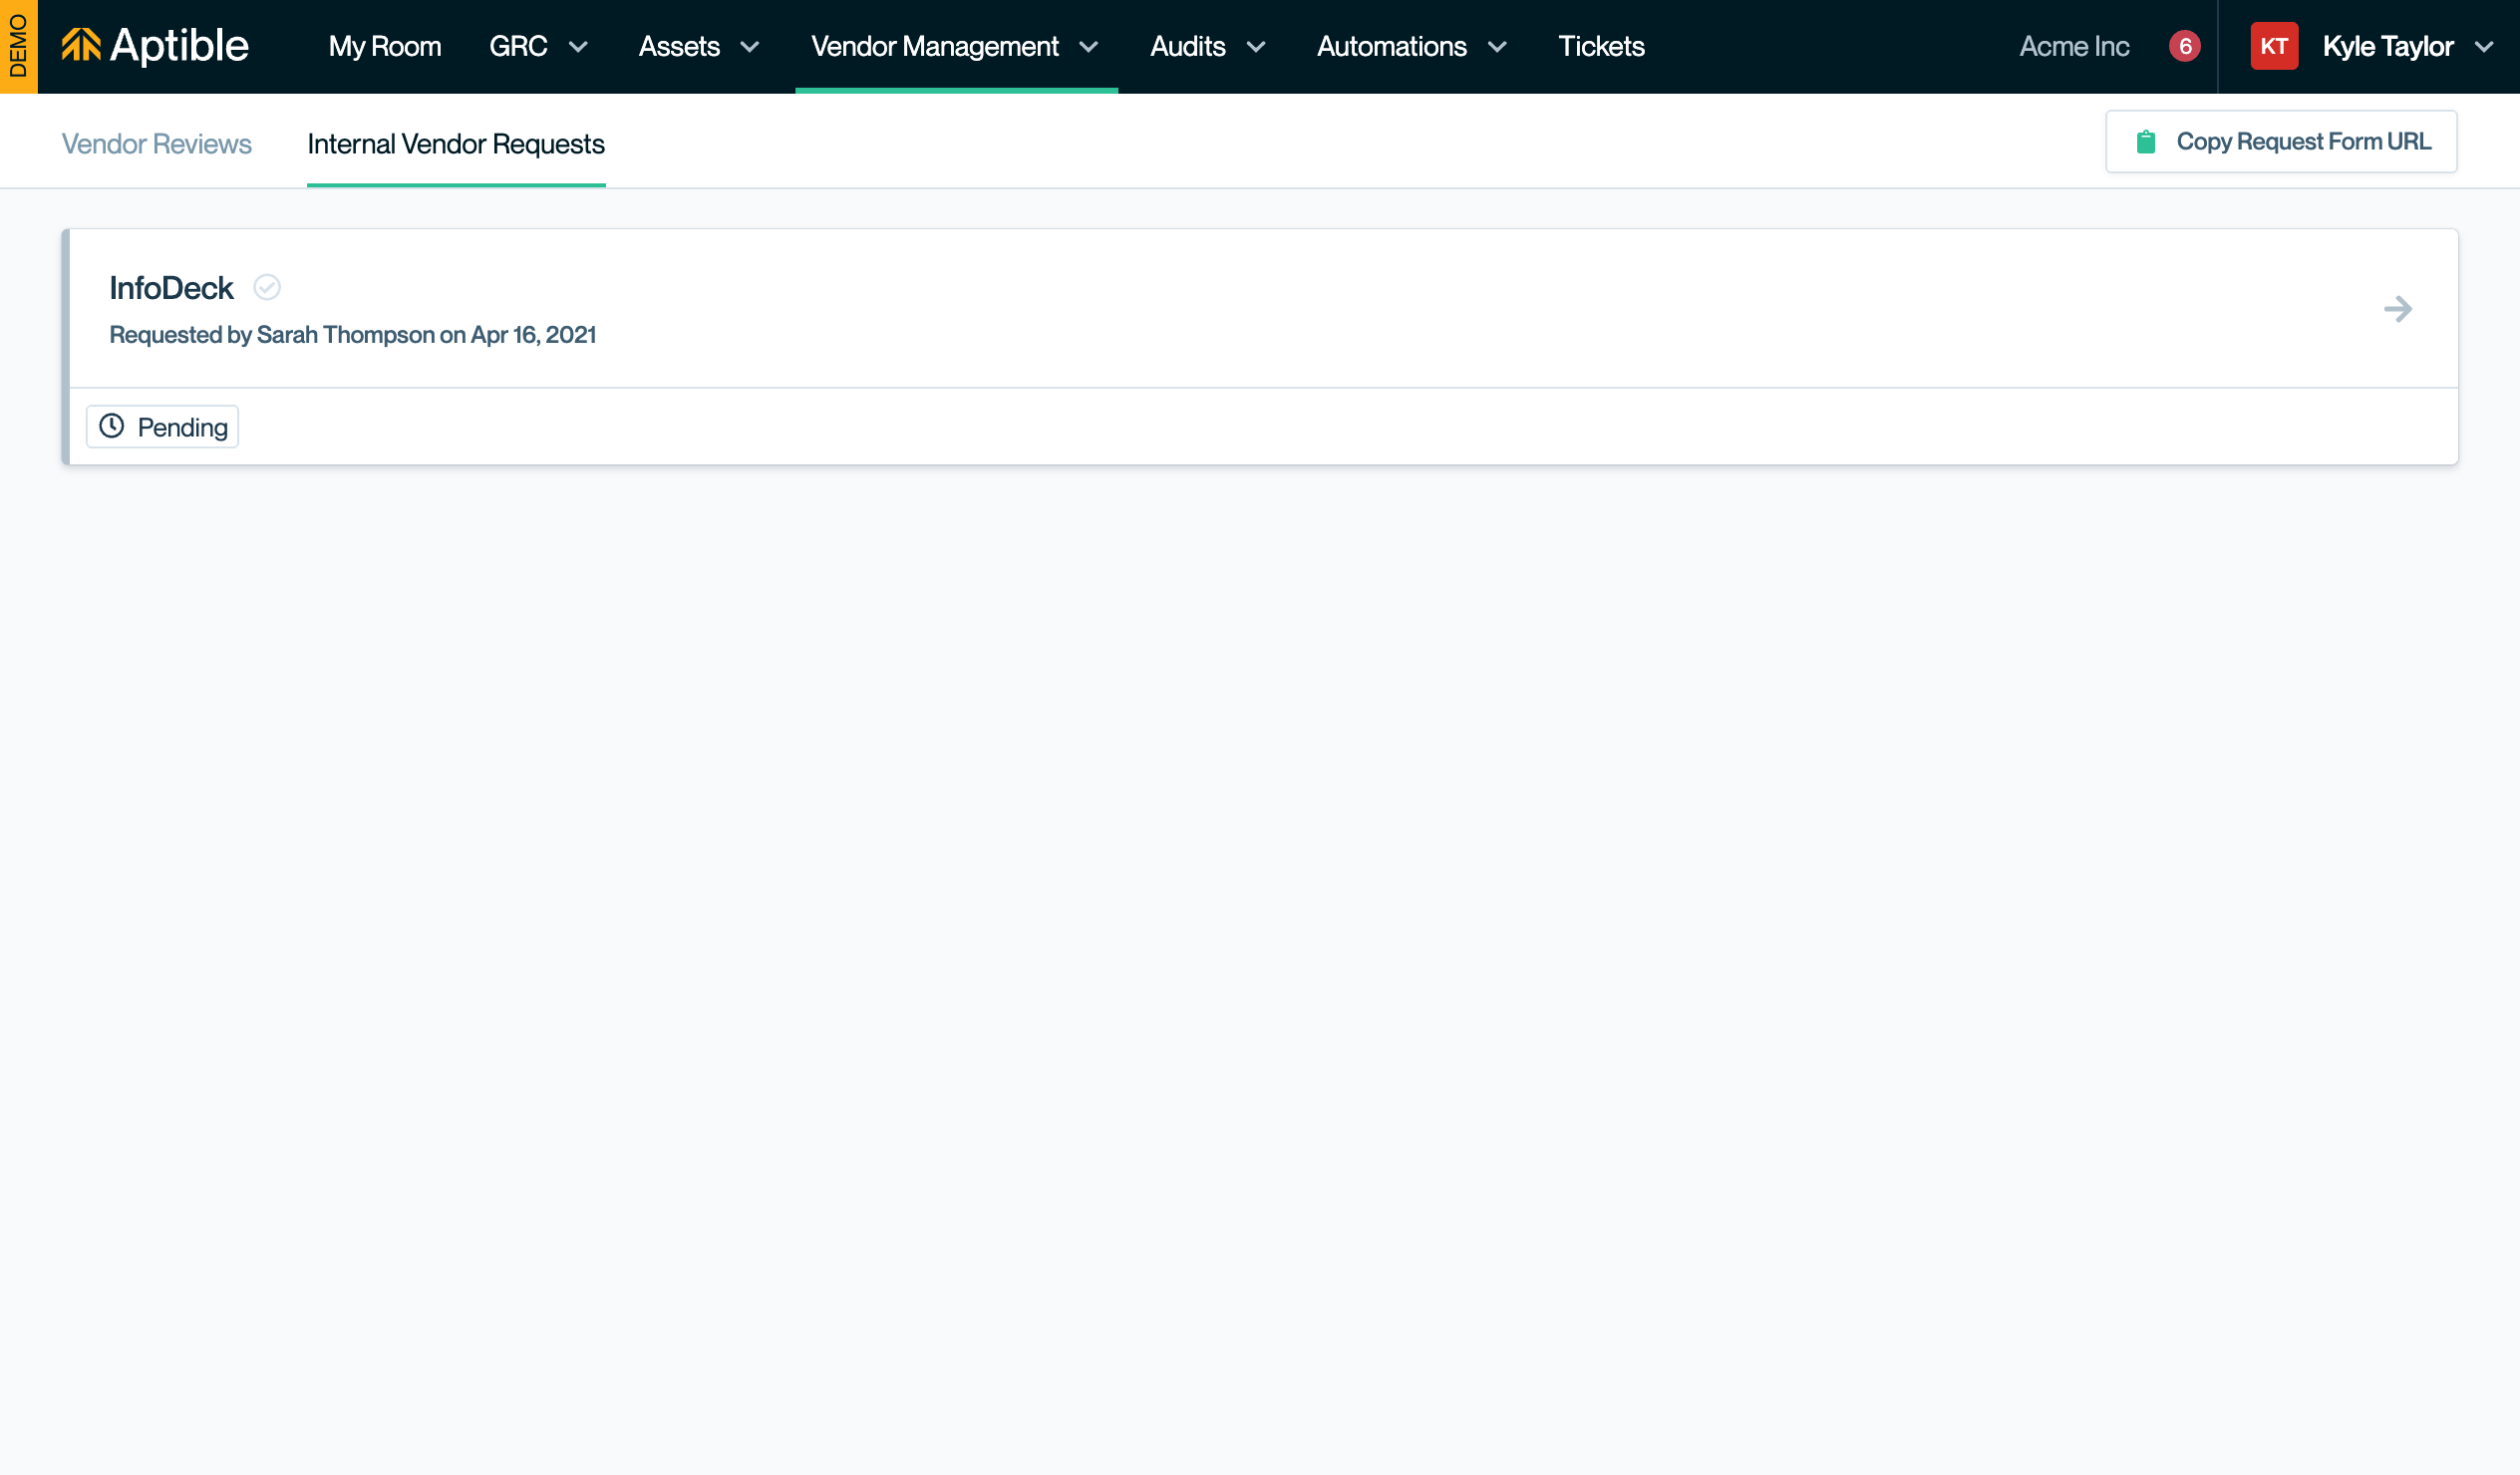Go to My Room
Screen dimensions: 2520x1475
(x=385, y=46)
